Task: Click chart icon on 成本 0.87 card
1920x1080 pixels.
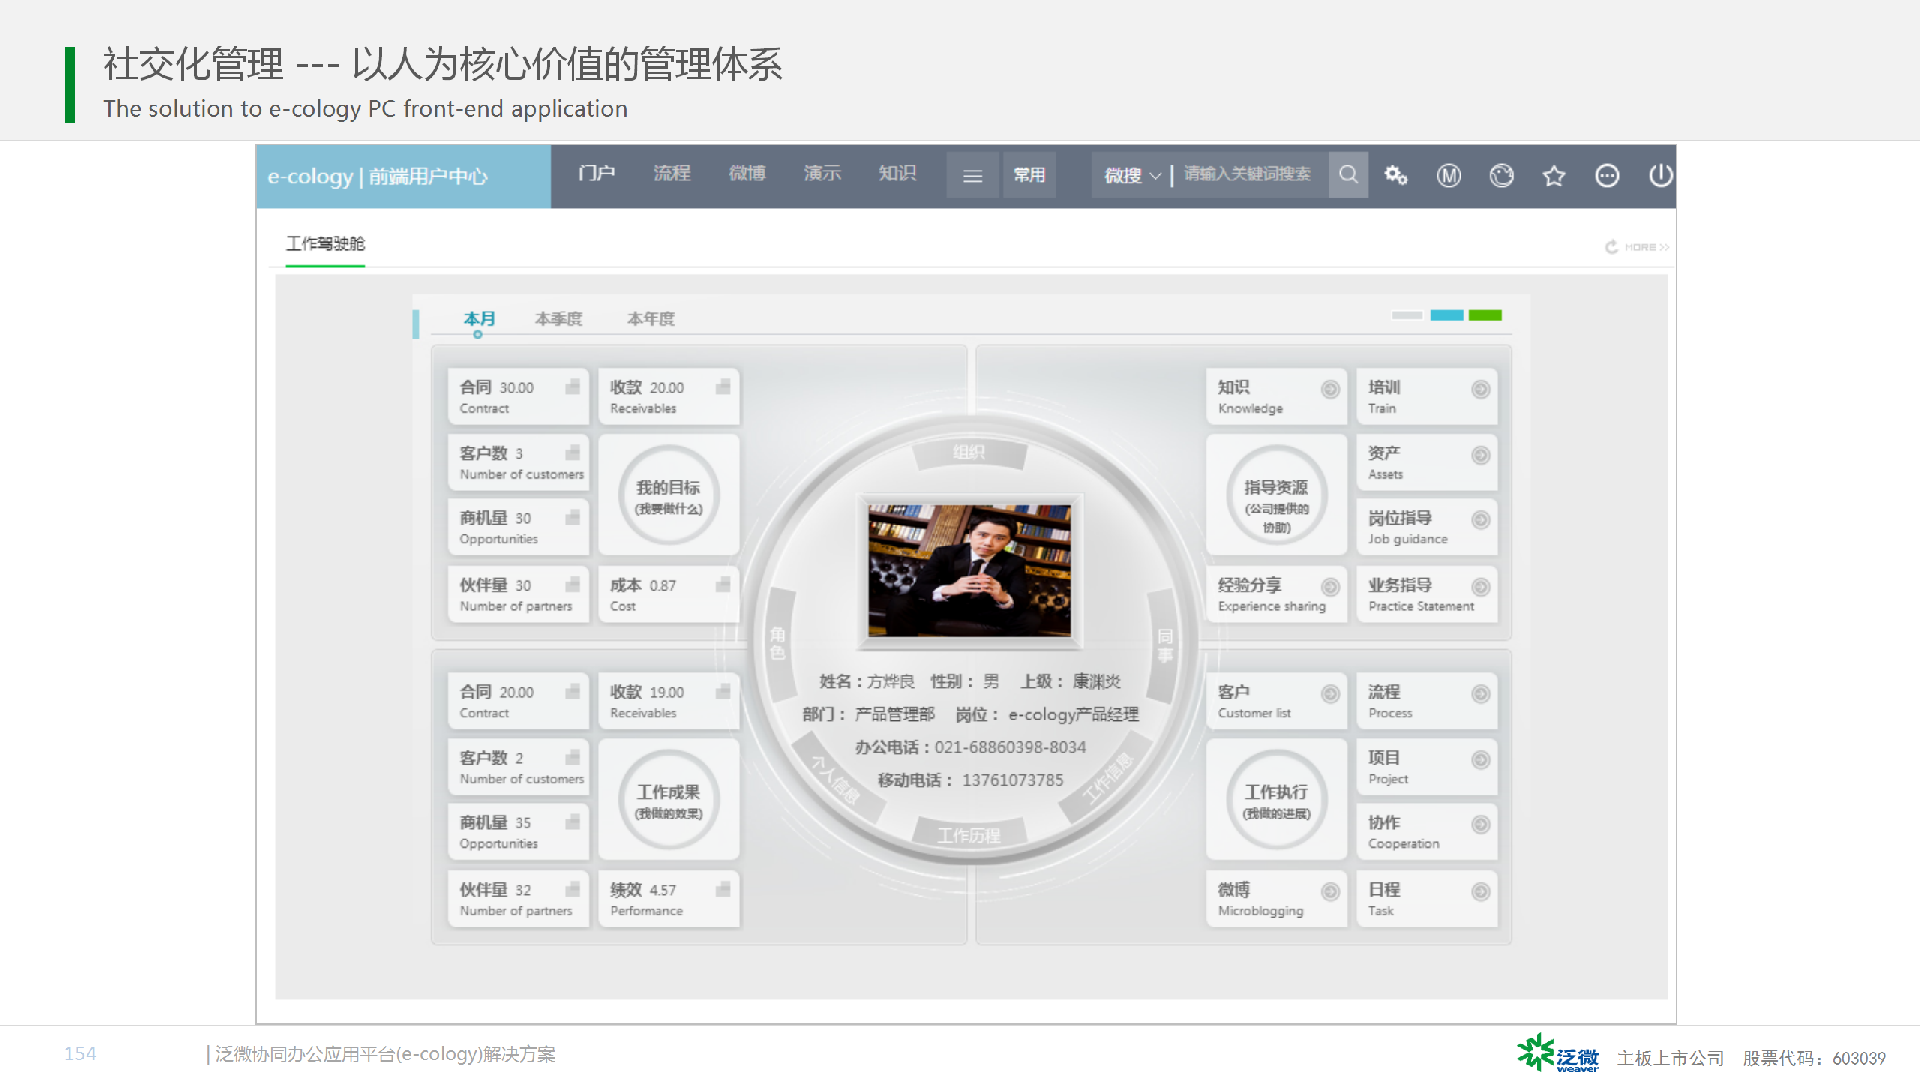Action: click(723, 584)
